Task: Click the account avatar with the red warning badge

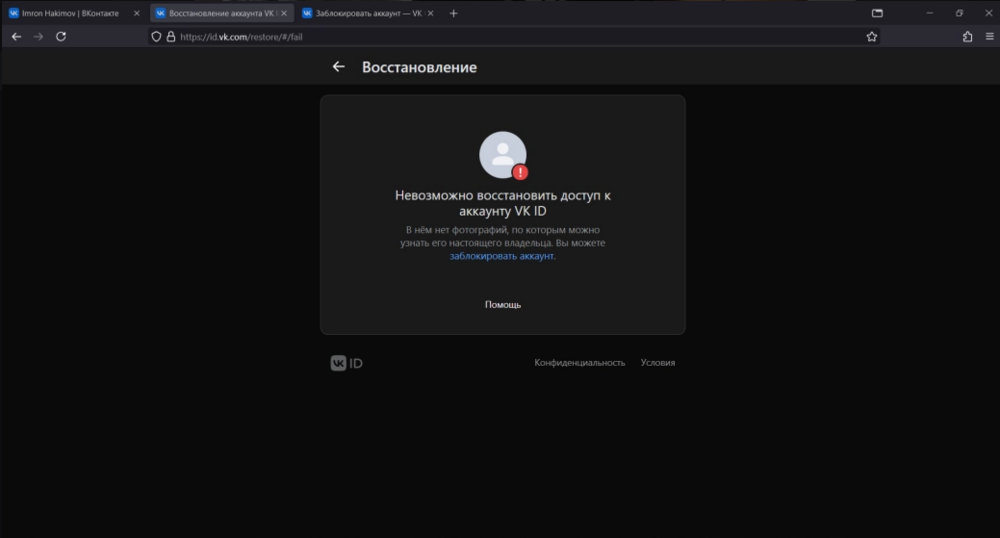Action: [503, 155]
